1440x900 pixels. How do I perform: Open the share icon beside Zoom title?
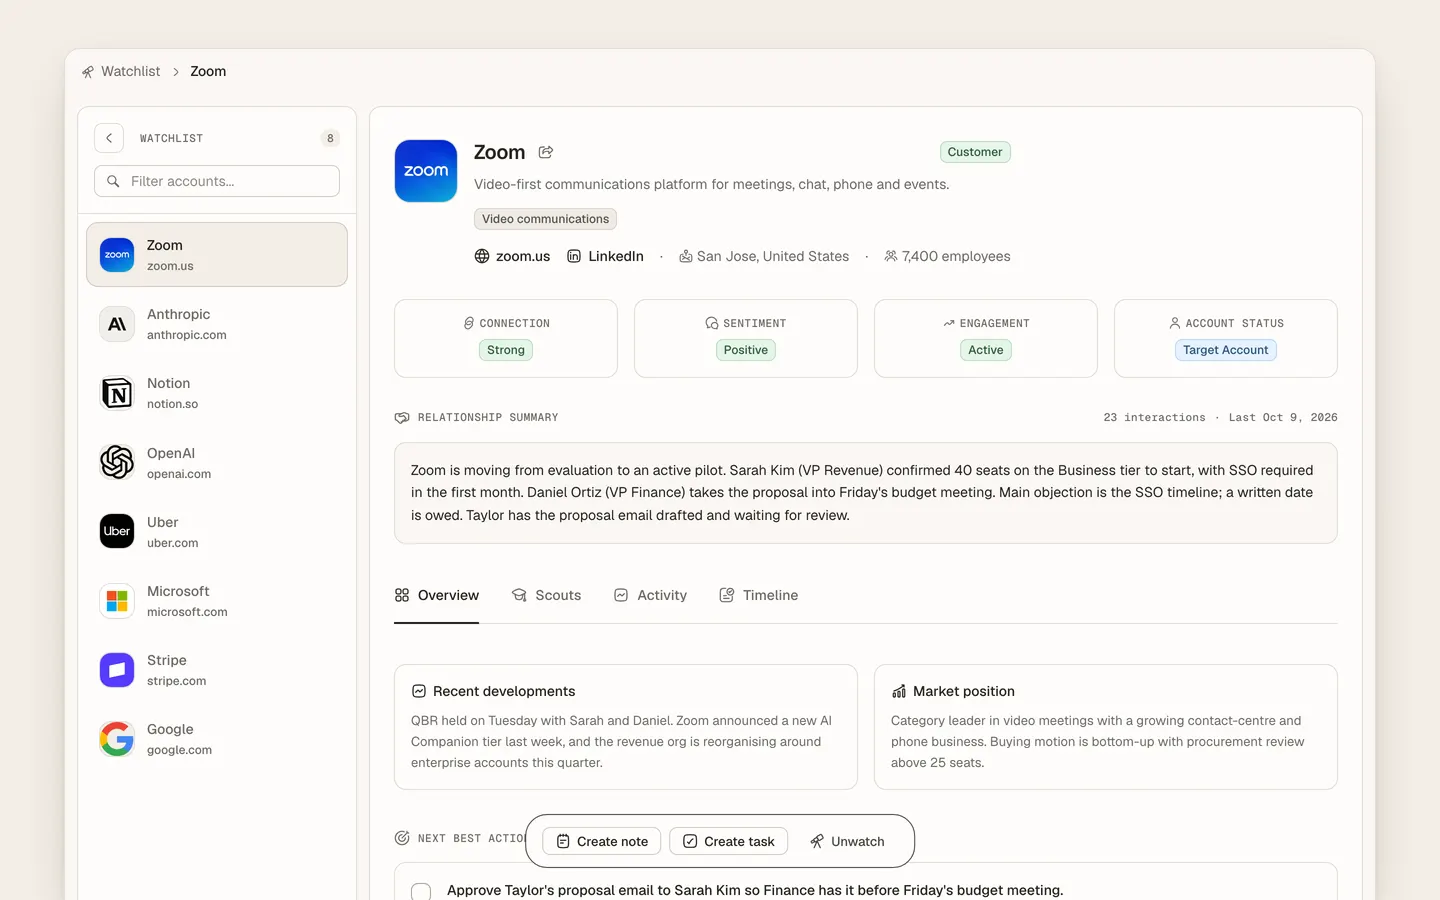(546, 152)
